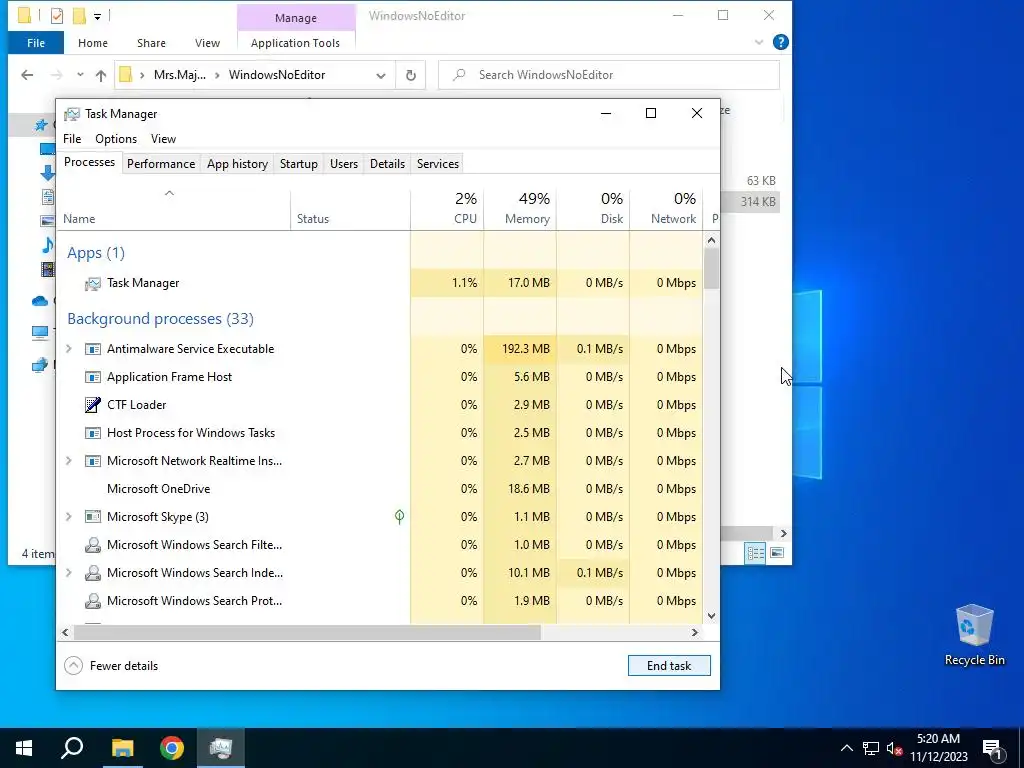Click the Microsoft Windows Search Indexer icon
The width and height of the screenshot is (1024, 768).
(93, 573)
